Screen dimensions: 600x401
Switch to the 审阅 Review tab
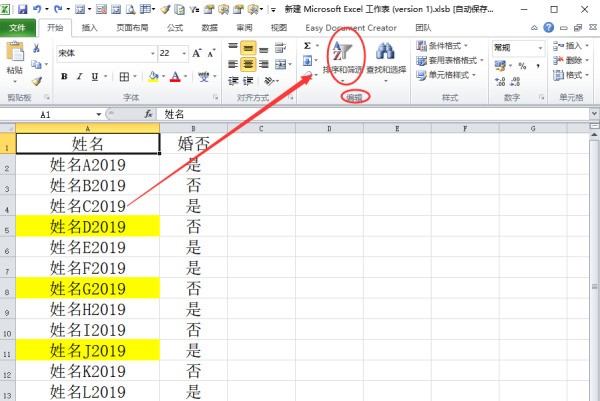tap(244, 28)
